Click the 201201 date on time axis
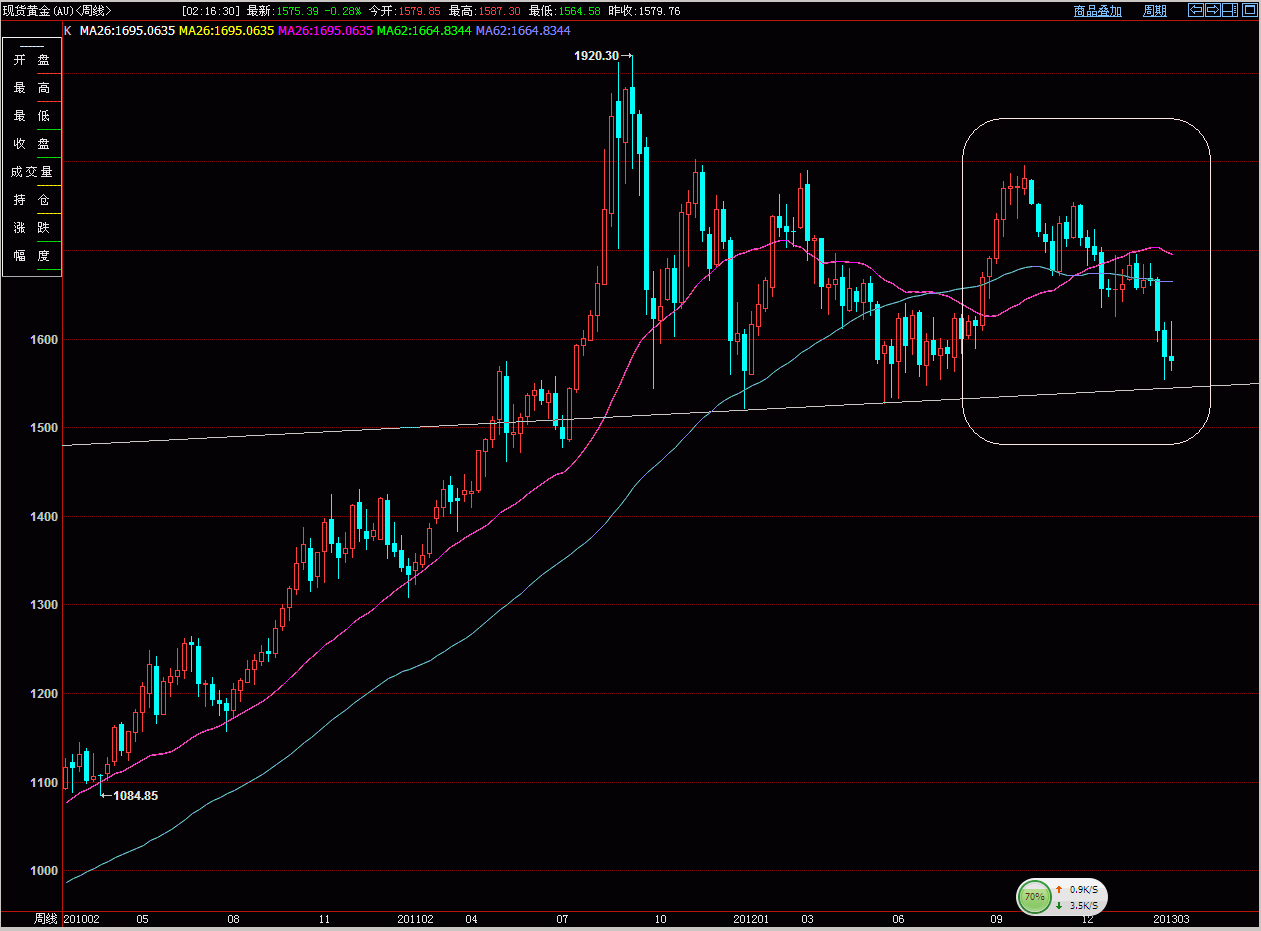 751,918
